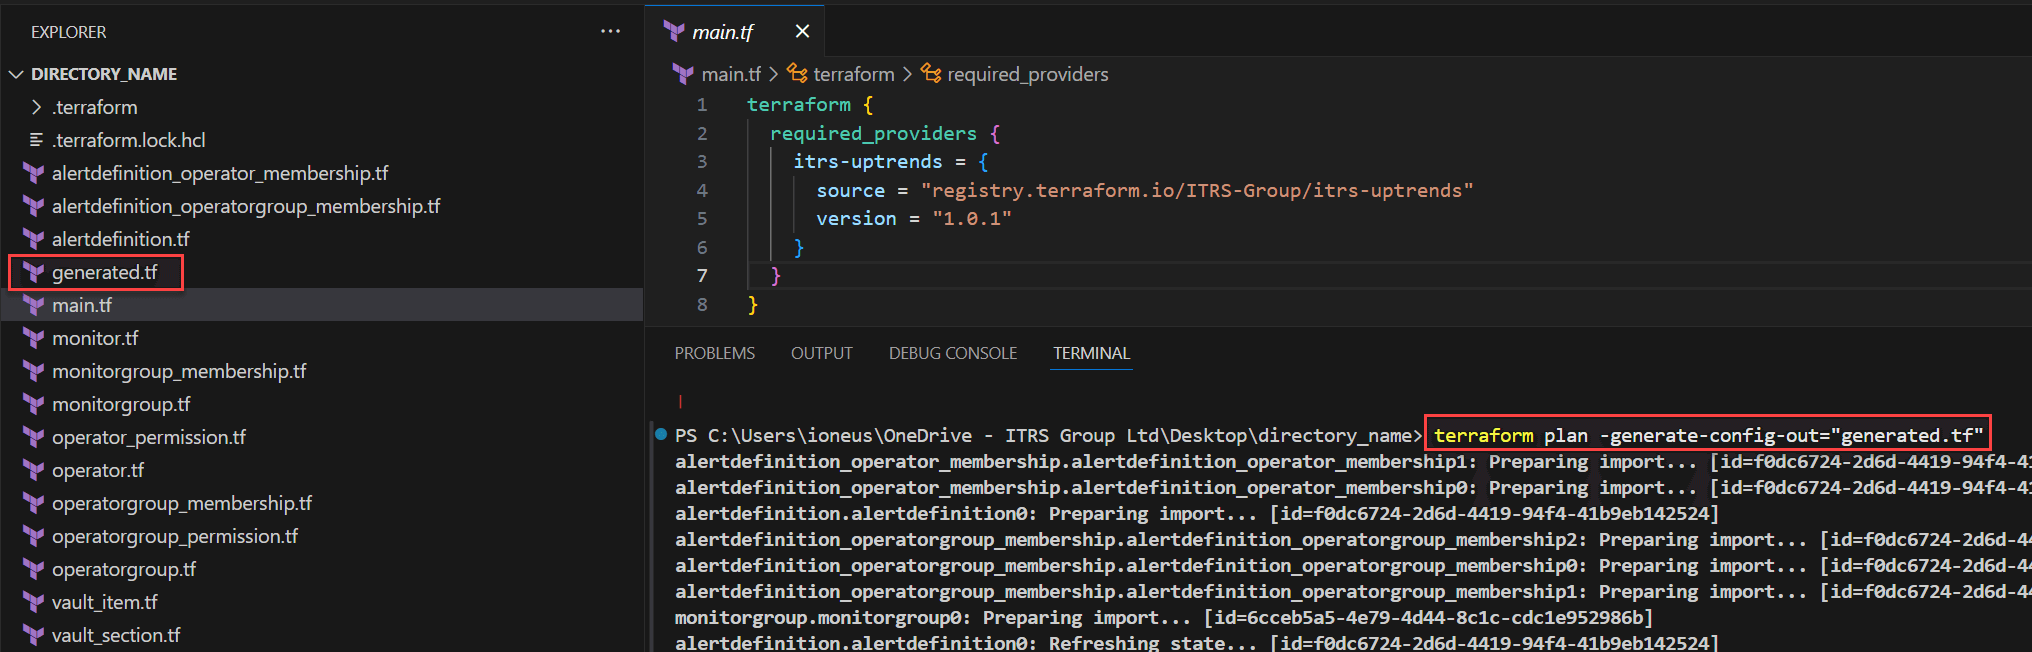2032x652 pixels.
Task: Click the lines icon beside .terraform.lock.hcl
Action: [x=37, y=140]
